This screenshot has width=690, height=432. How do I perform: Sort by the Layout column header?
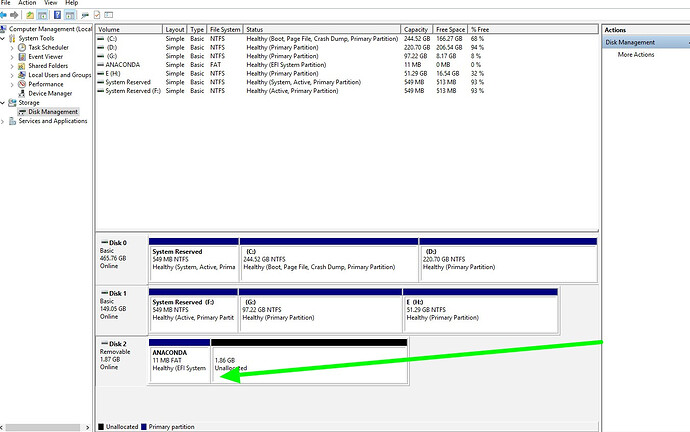point(174,29)
